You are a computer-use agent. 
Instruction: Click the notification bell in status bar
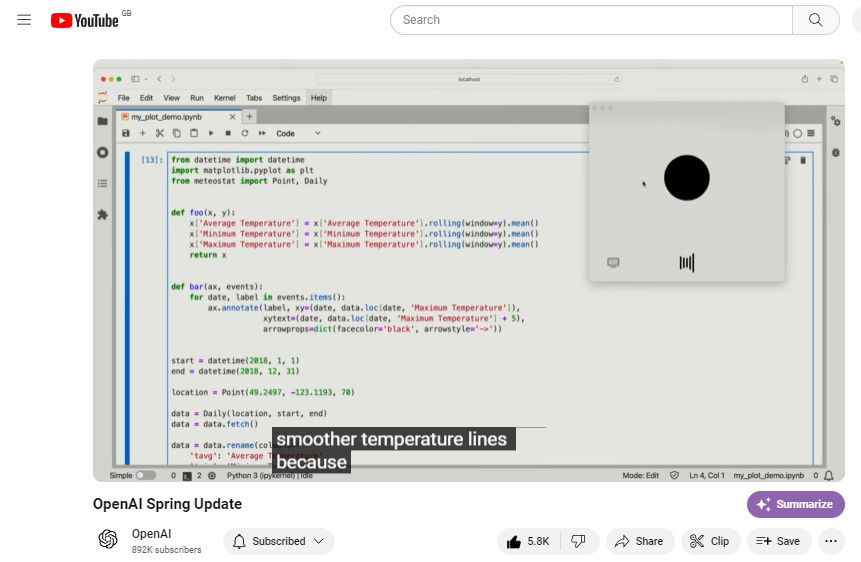tap(829, 475)
